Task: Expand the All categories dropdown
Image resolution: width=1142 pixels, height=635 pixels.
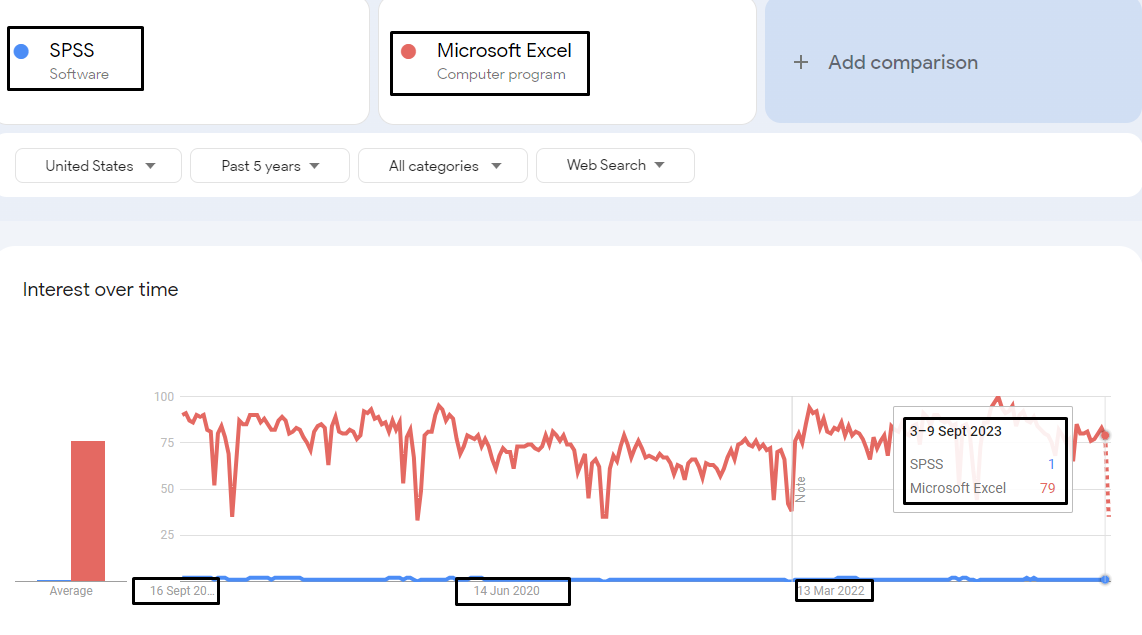Action: coord(443,166)
